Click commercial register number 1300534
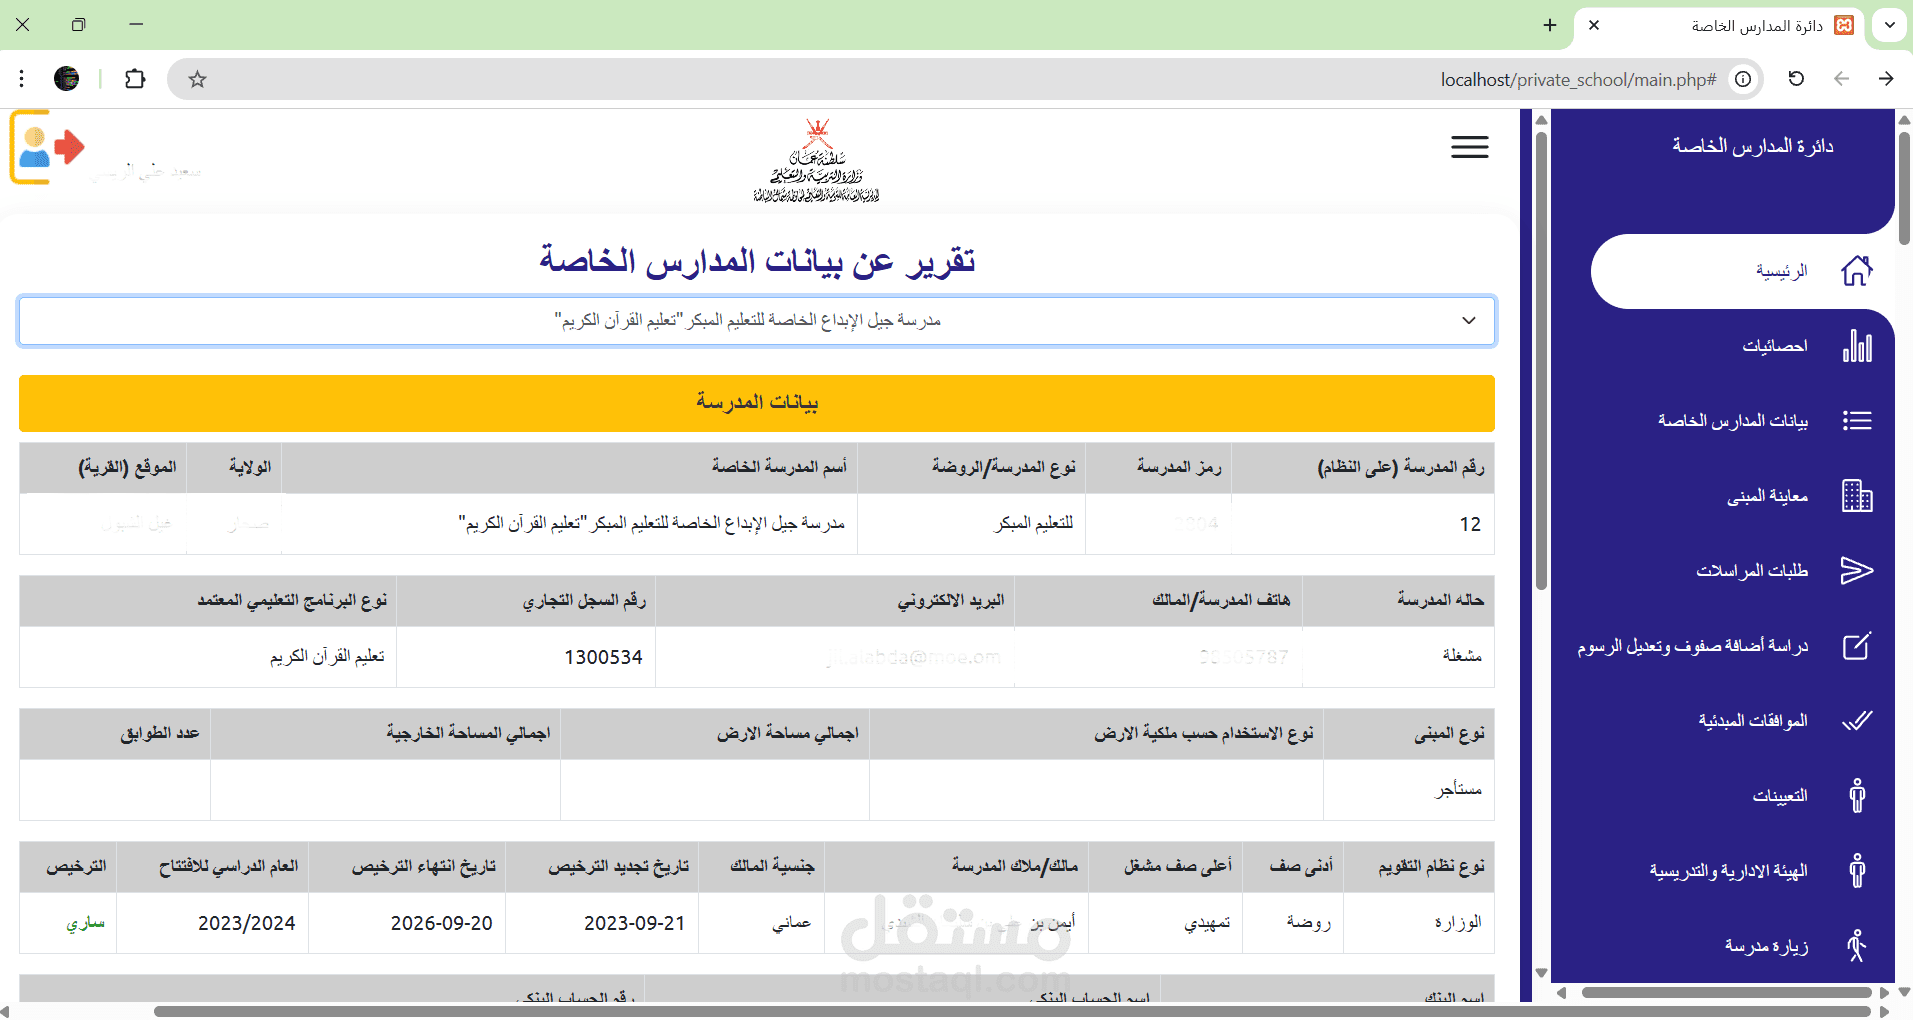 pos(526,657)
